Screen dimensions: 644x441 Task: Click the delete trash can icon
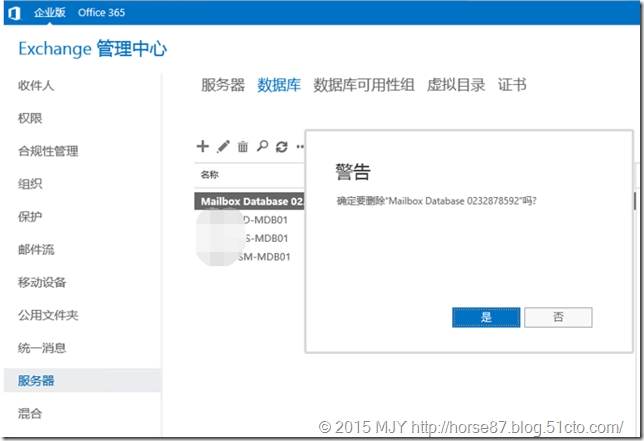242,147
